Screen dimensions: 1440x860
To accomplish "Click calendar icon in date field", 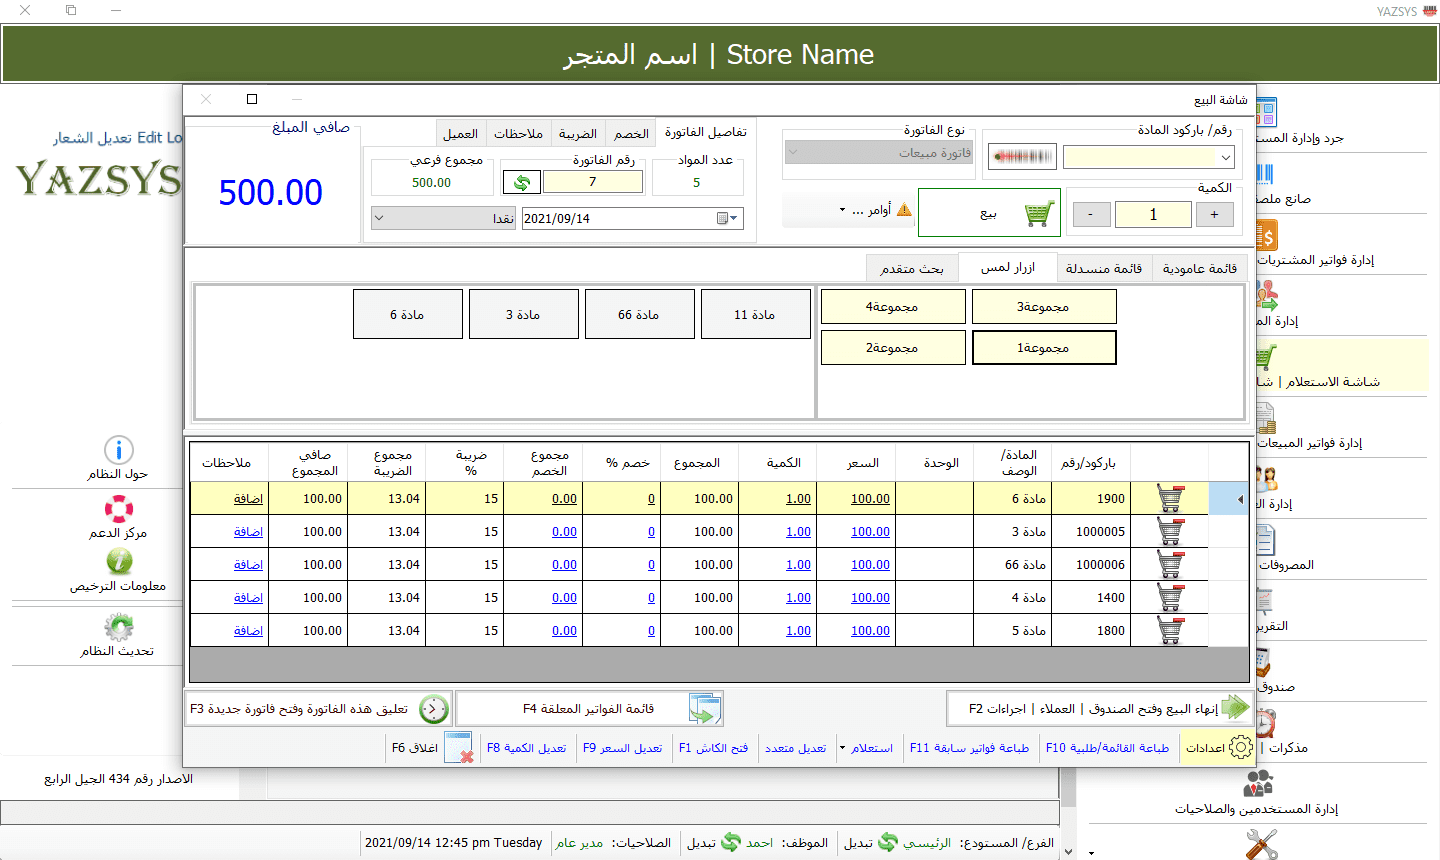I will point(723,218).
